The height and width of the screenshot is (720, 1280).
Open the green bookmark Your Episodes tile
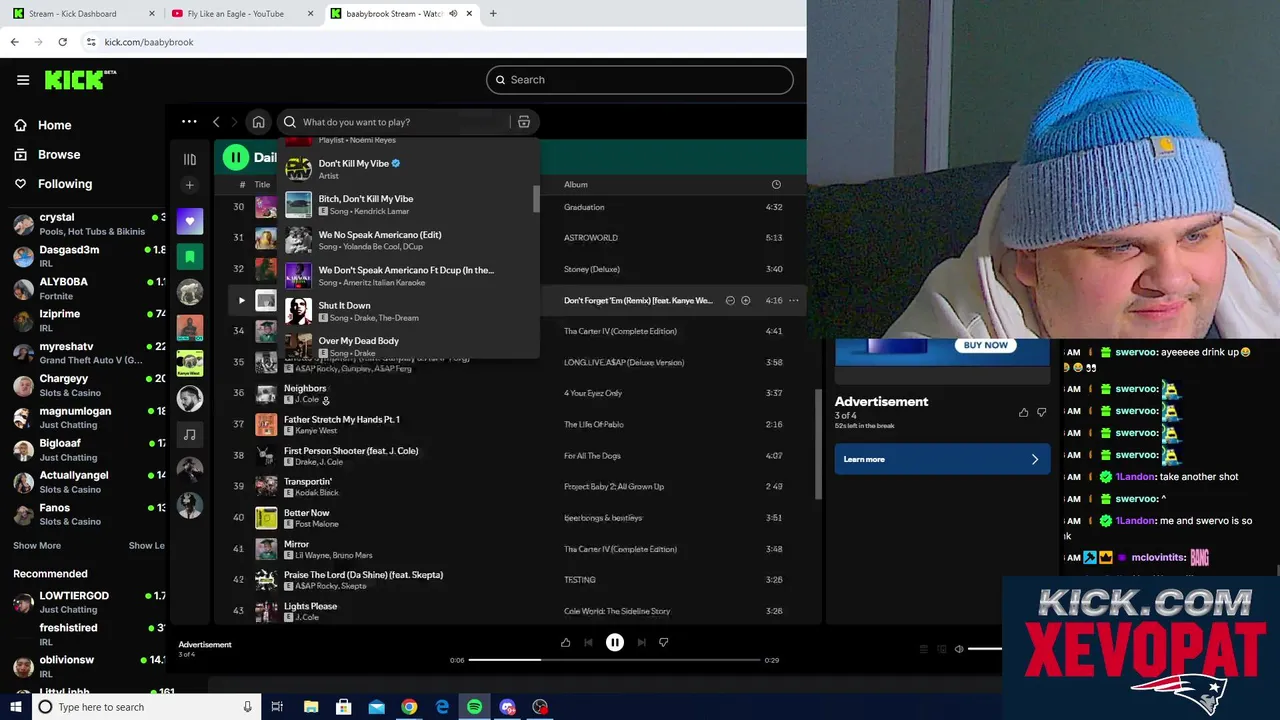click(x=190, y=257)
